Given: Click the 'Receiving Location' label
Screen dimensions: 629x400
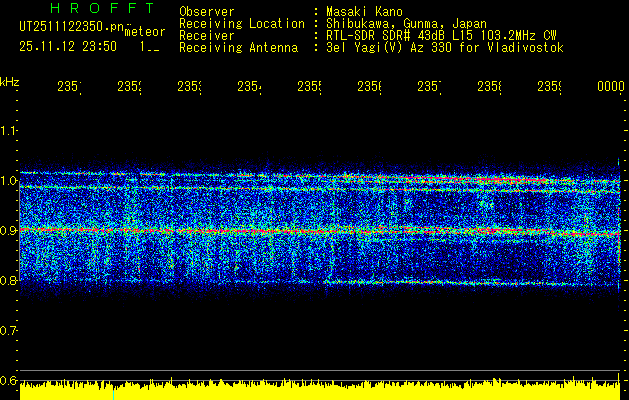Looking at the screenshot, I should click(x=242, y=24).
